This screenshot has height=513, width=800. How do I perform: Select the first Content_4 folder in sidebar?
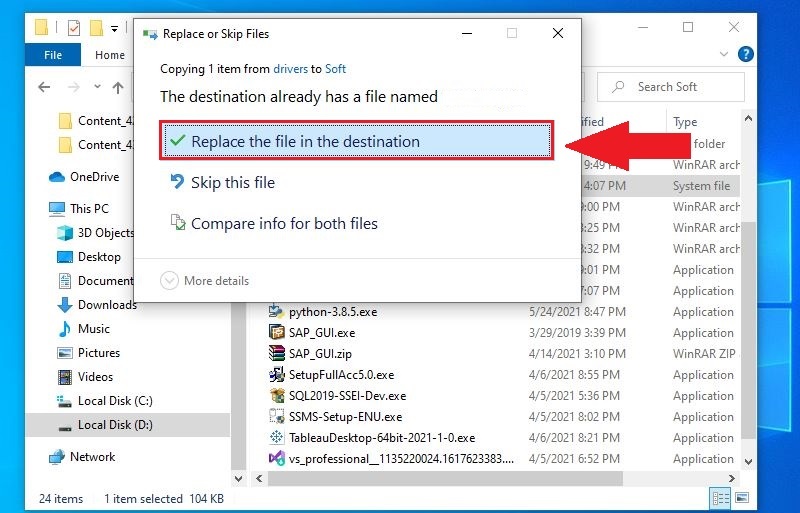95,121
